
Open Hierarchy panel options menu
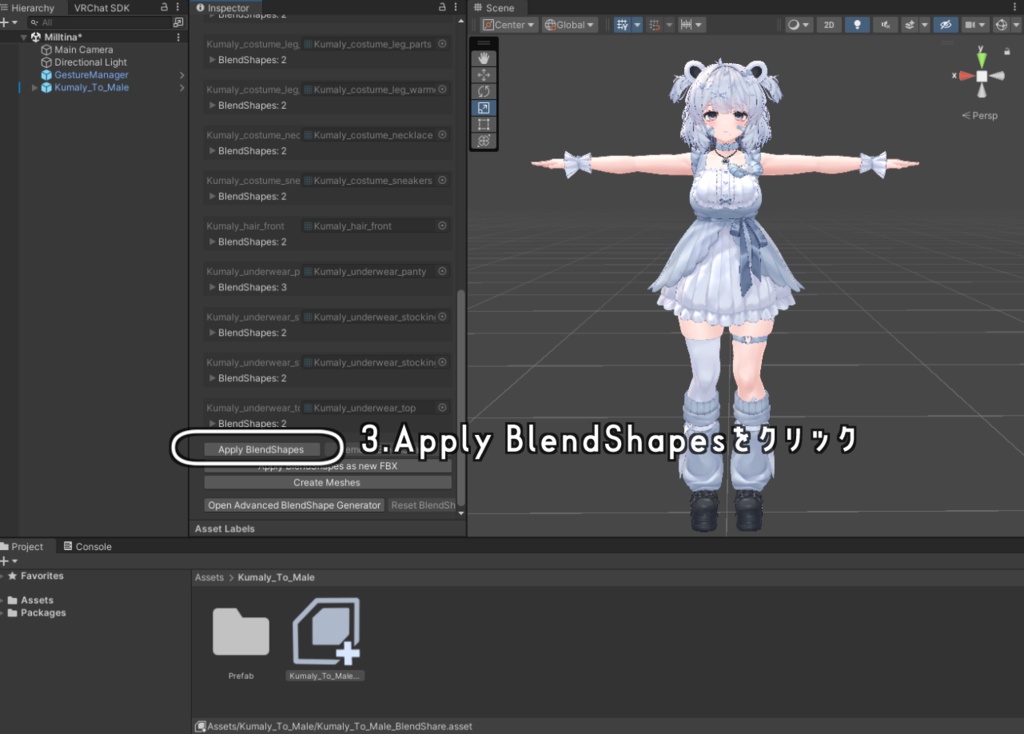click(178, 7)
